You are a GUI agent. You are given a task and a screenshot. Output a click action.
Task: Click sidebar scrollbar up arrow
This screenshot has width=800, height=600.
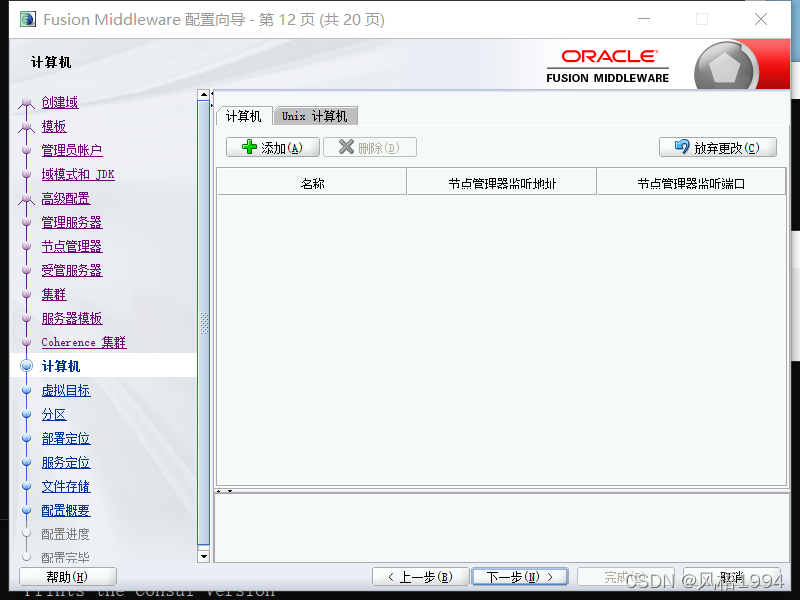(x=204, y=95)
